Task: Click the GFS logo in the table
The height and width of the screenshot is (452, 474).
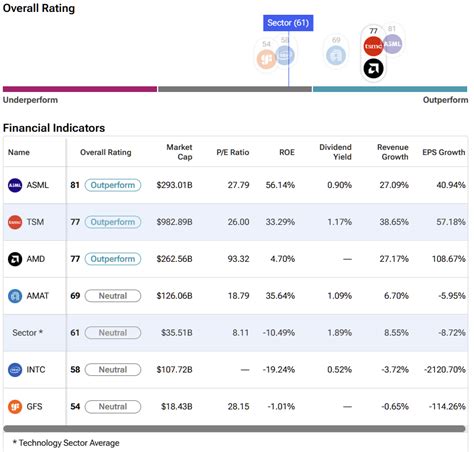Action: (15, 407)
